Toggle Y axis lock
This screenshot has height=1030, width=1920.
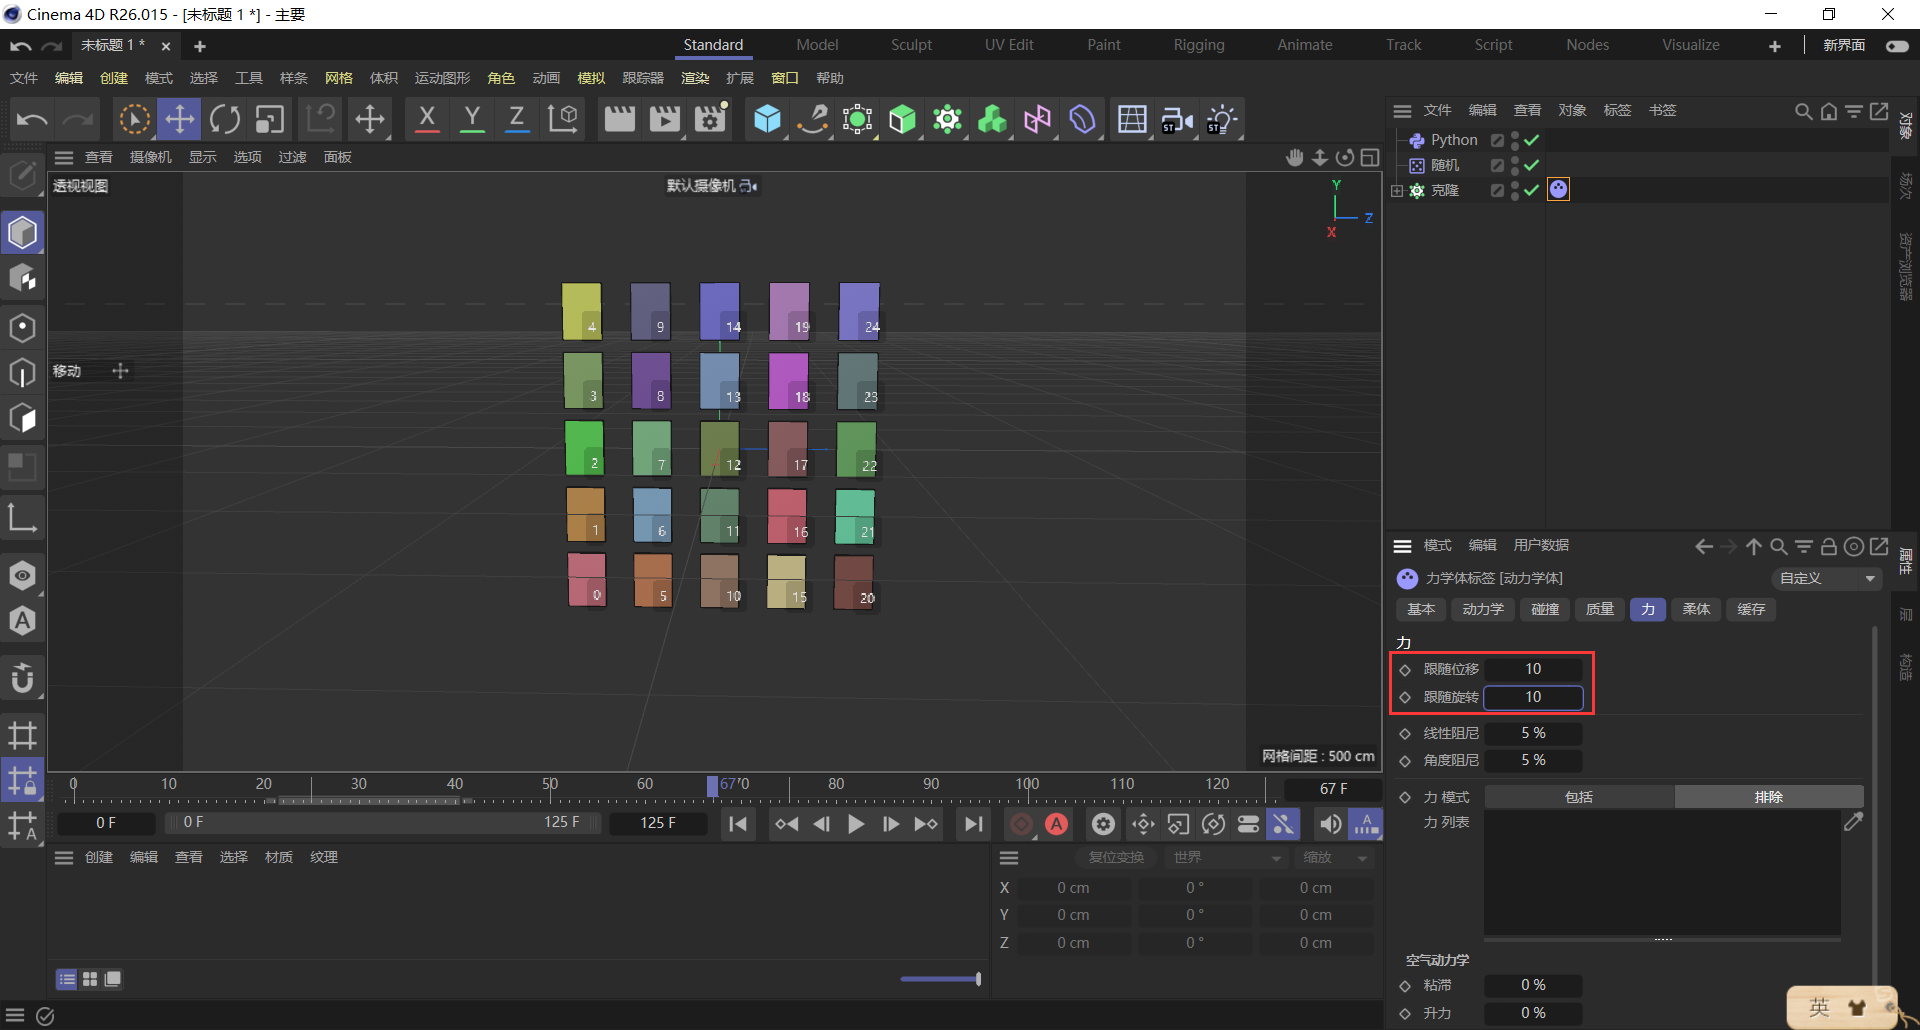coord(472,119)
